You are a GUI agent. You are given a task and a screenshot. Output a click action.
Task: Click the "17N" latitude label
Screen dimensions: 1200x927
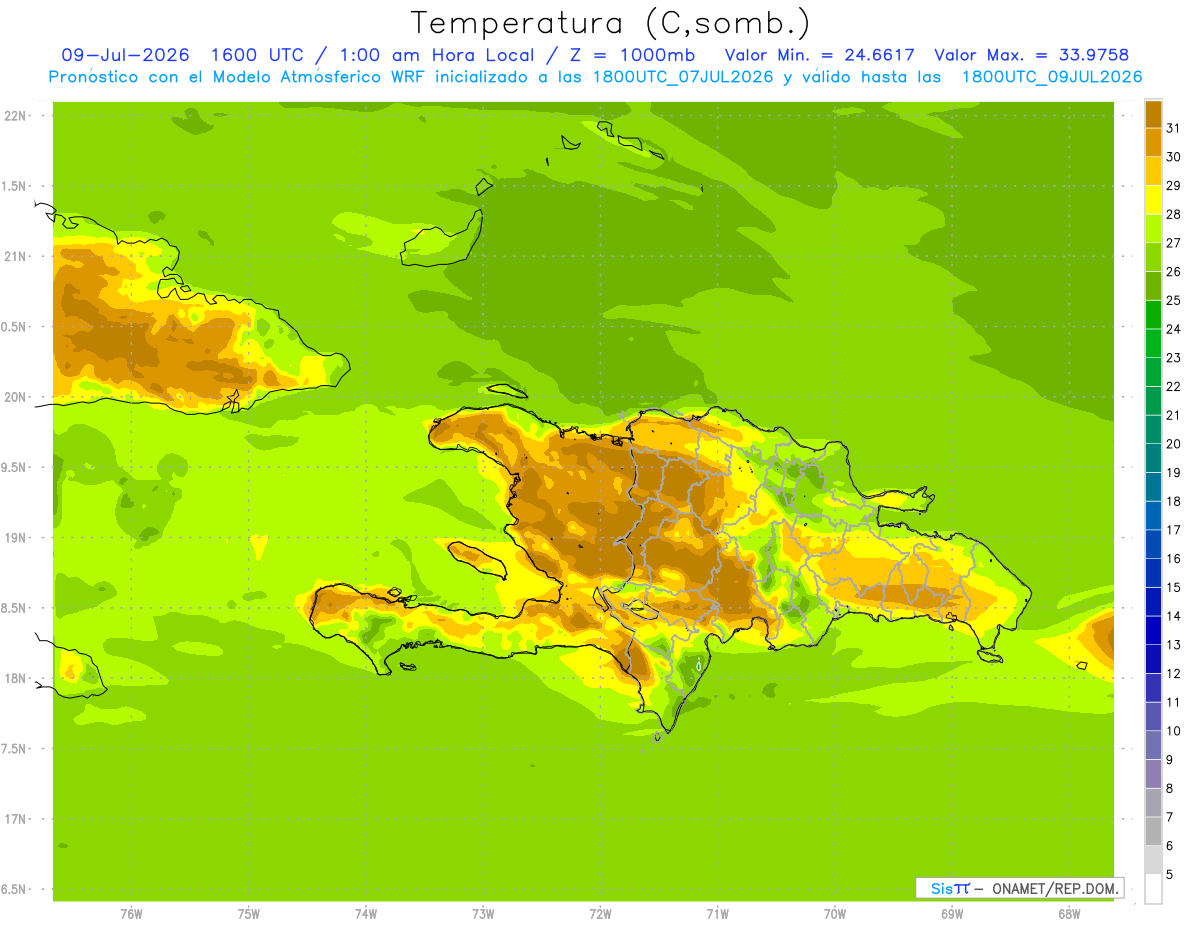coord(14,819)
